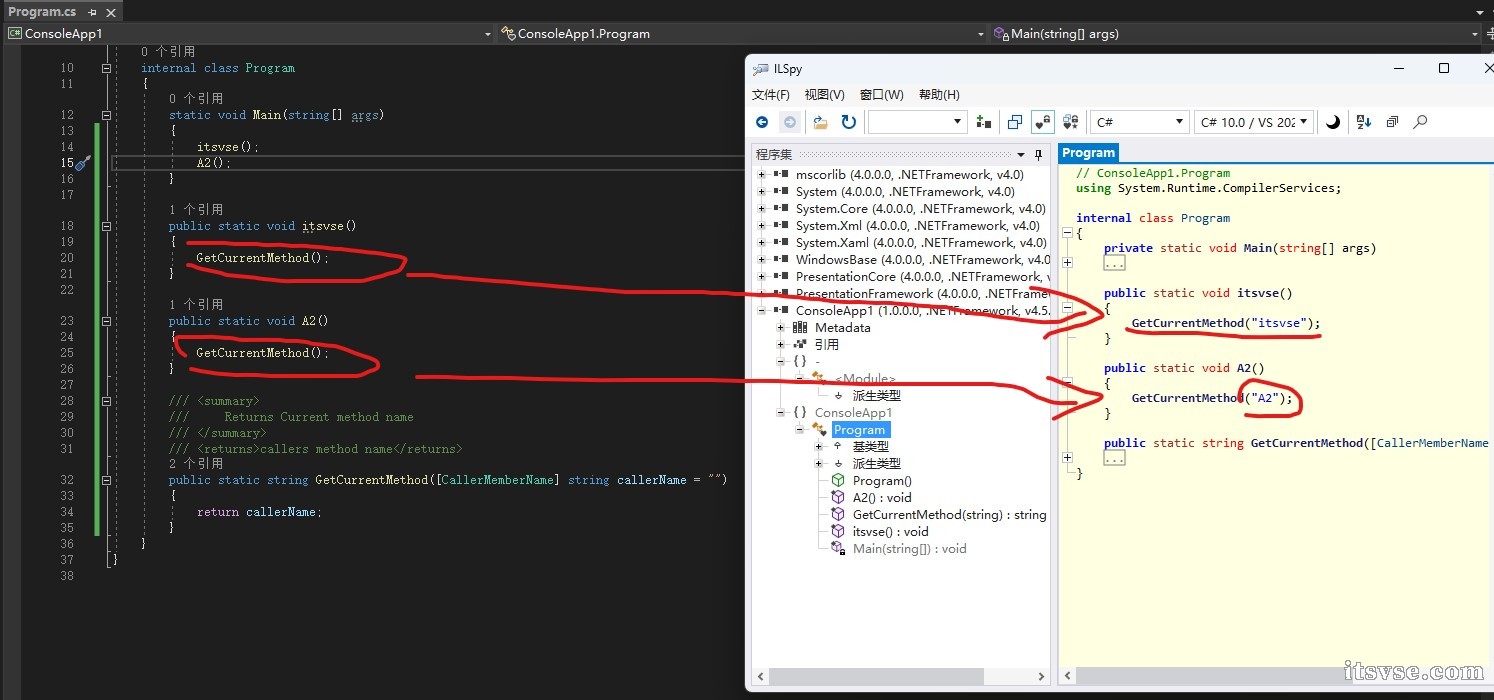The height and width of the screenshot is (700, 1494).
Task: Click the assembly tree horizontal scrollbar left arrow
Action: (759, 677)
